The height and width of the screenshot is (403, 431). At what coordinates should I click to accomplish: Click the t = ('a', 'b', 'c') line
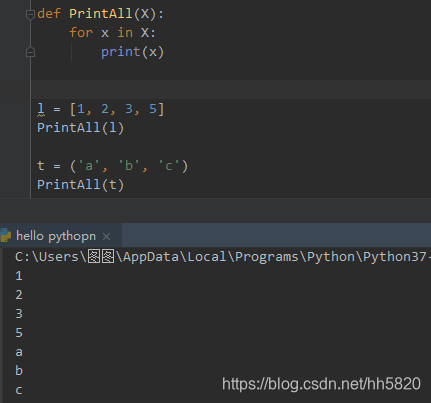(x=113, y=166)
